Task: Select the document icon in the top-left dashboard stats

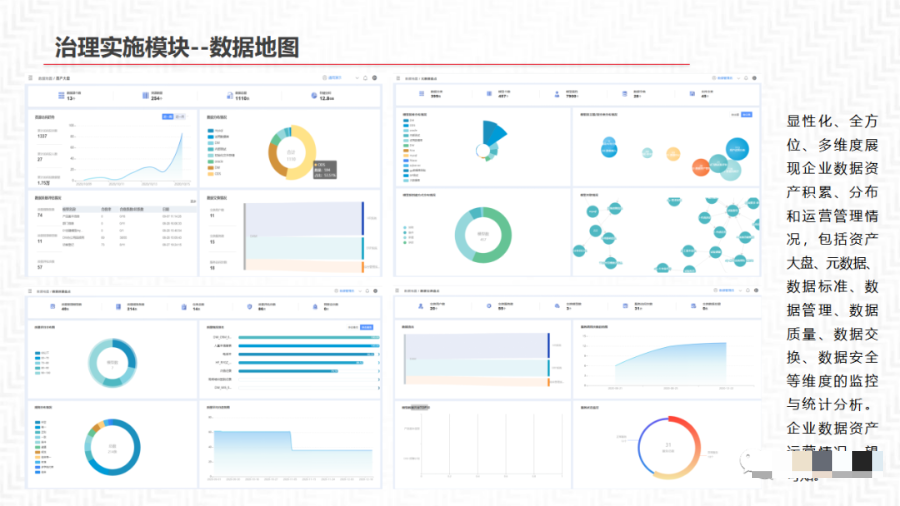Action: point(230,96)
